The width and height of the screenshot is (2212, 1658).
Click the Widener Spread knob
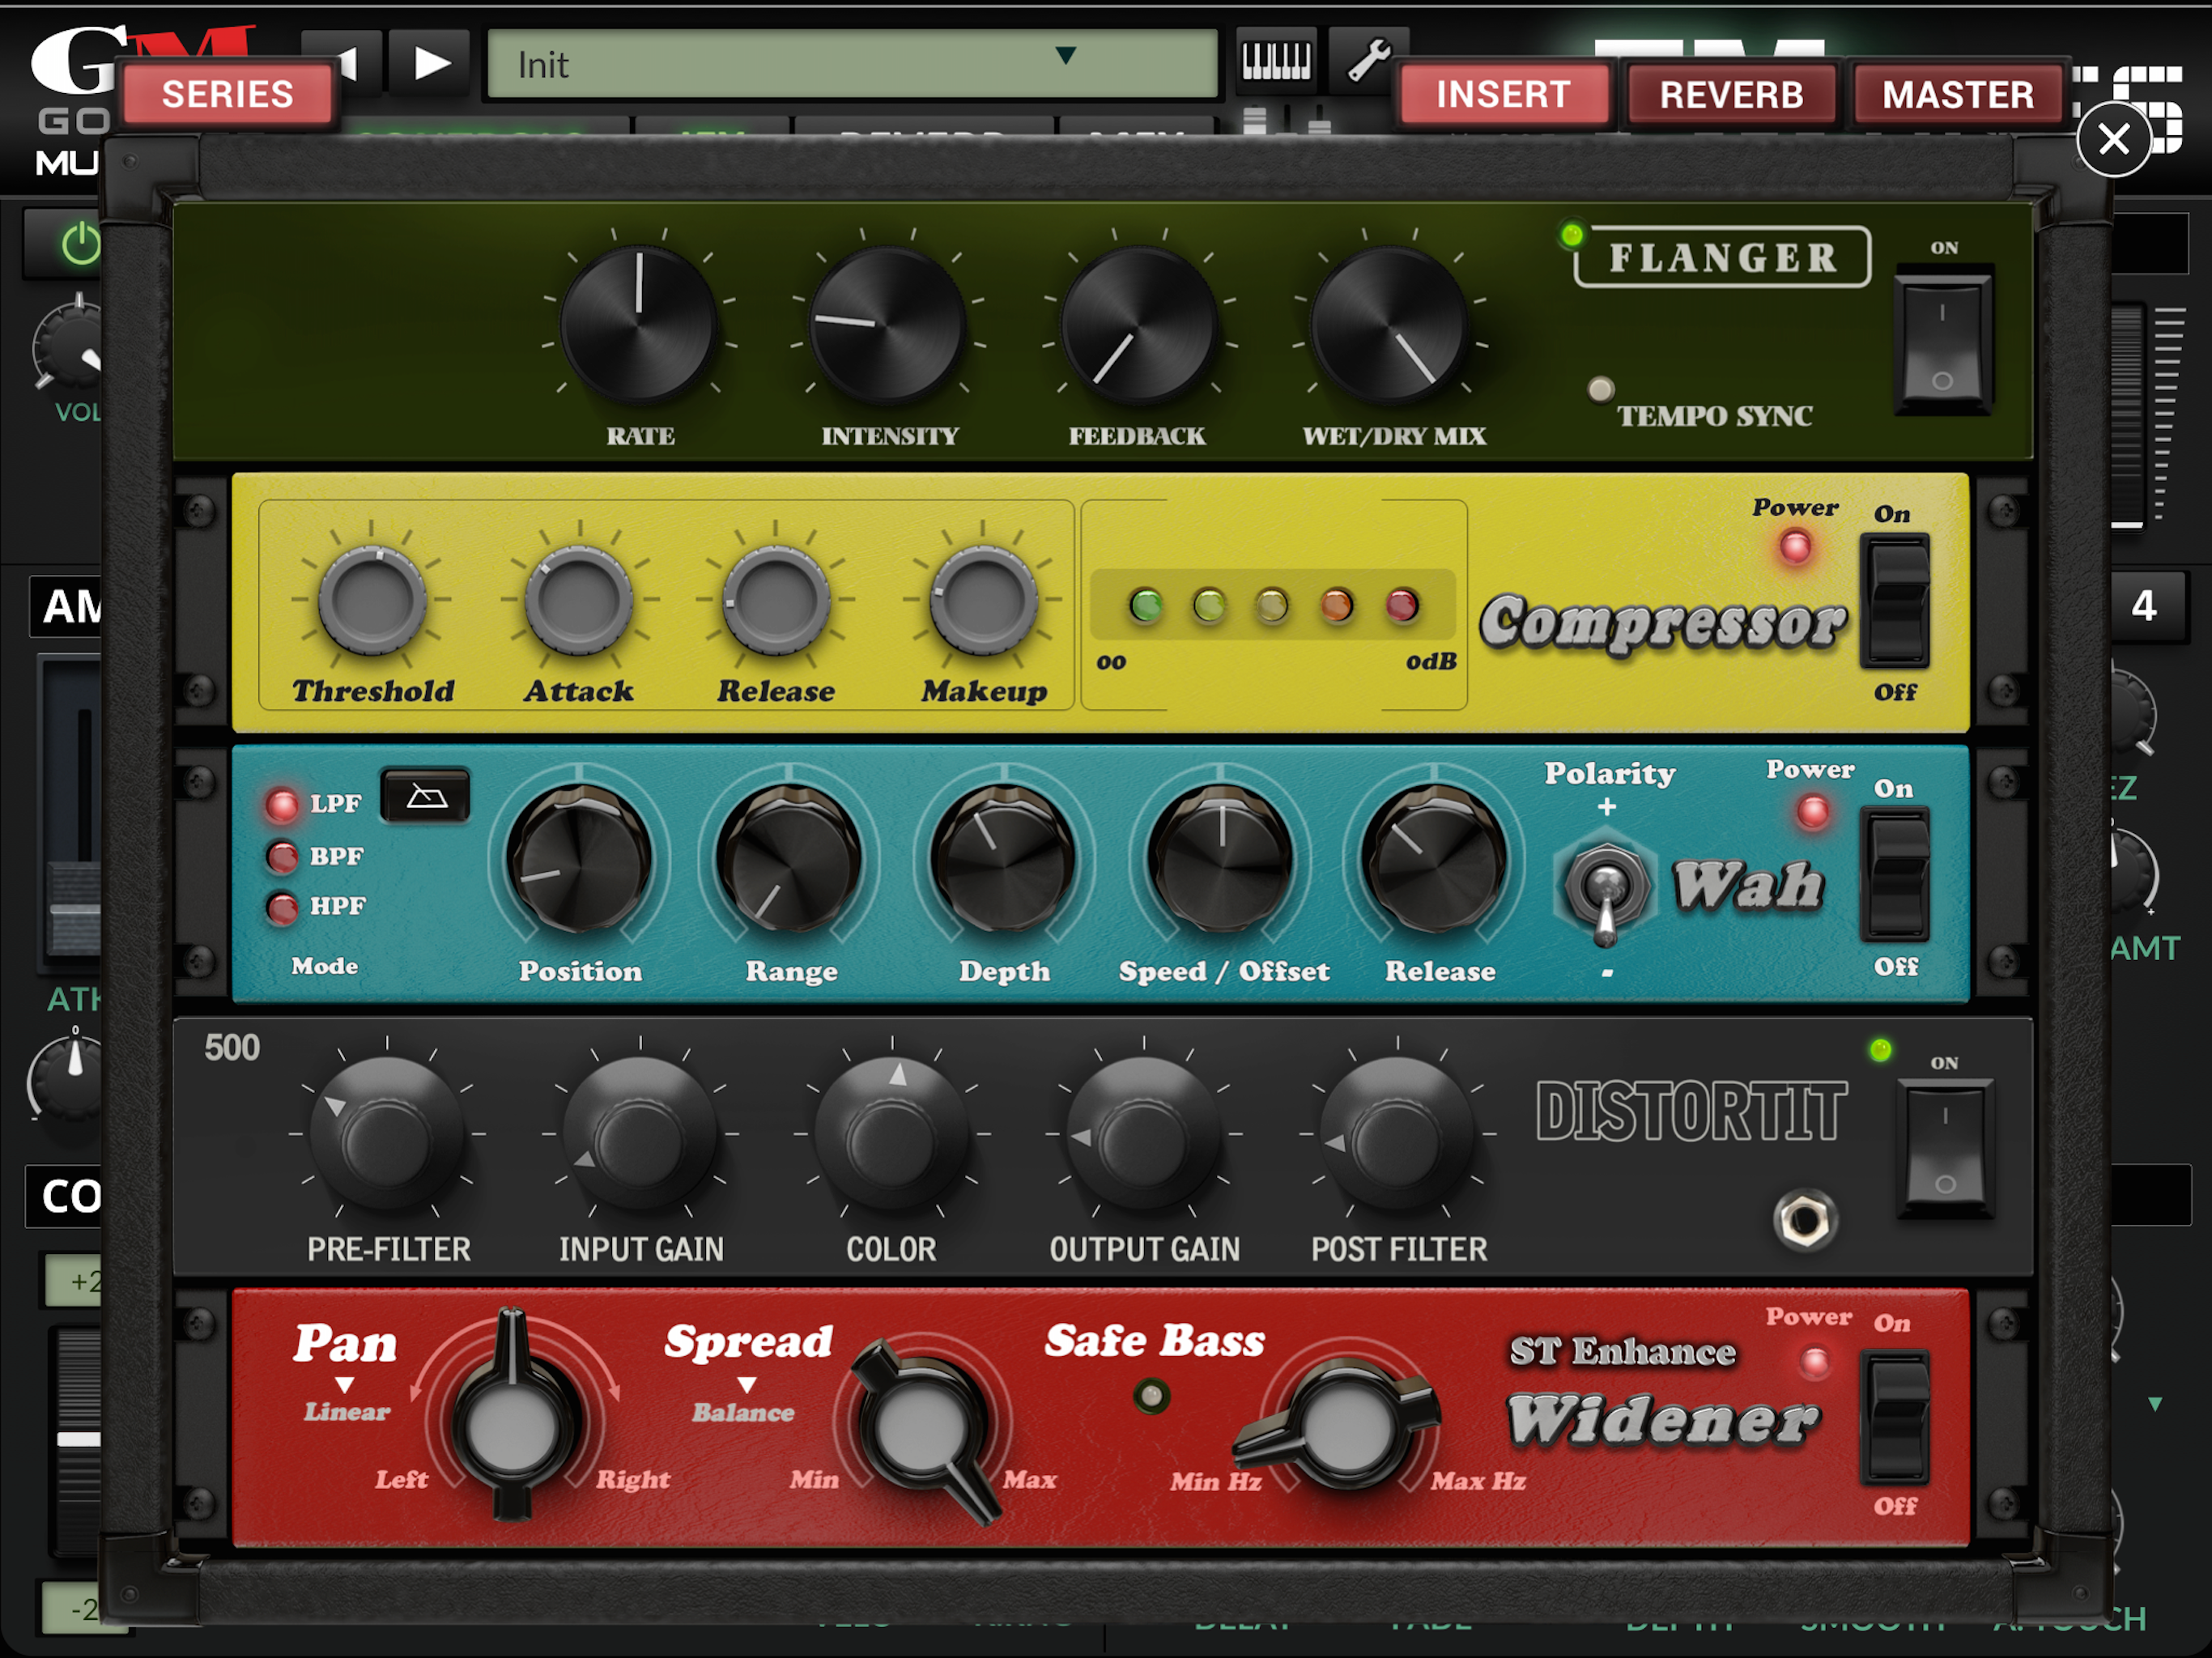coord(922,1428)
